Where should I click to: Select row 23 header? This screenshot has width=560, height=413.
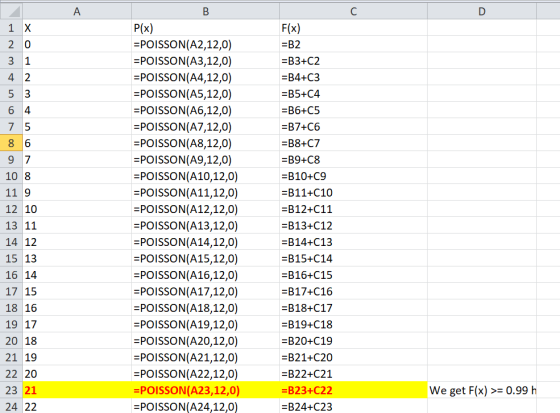[x=11, y=390]
